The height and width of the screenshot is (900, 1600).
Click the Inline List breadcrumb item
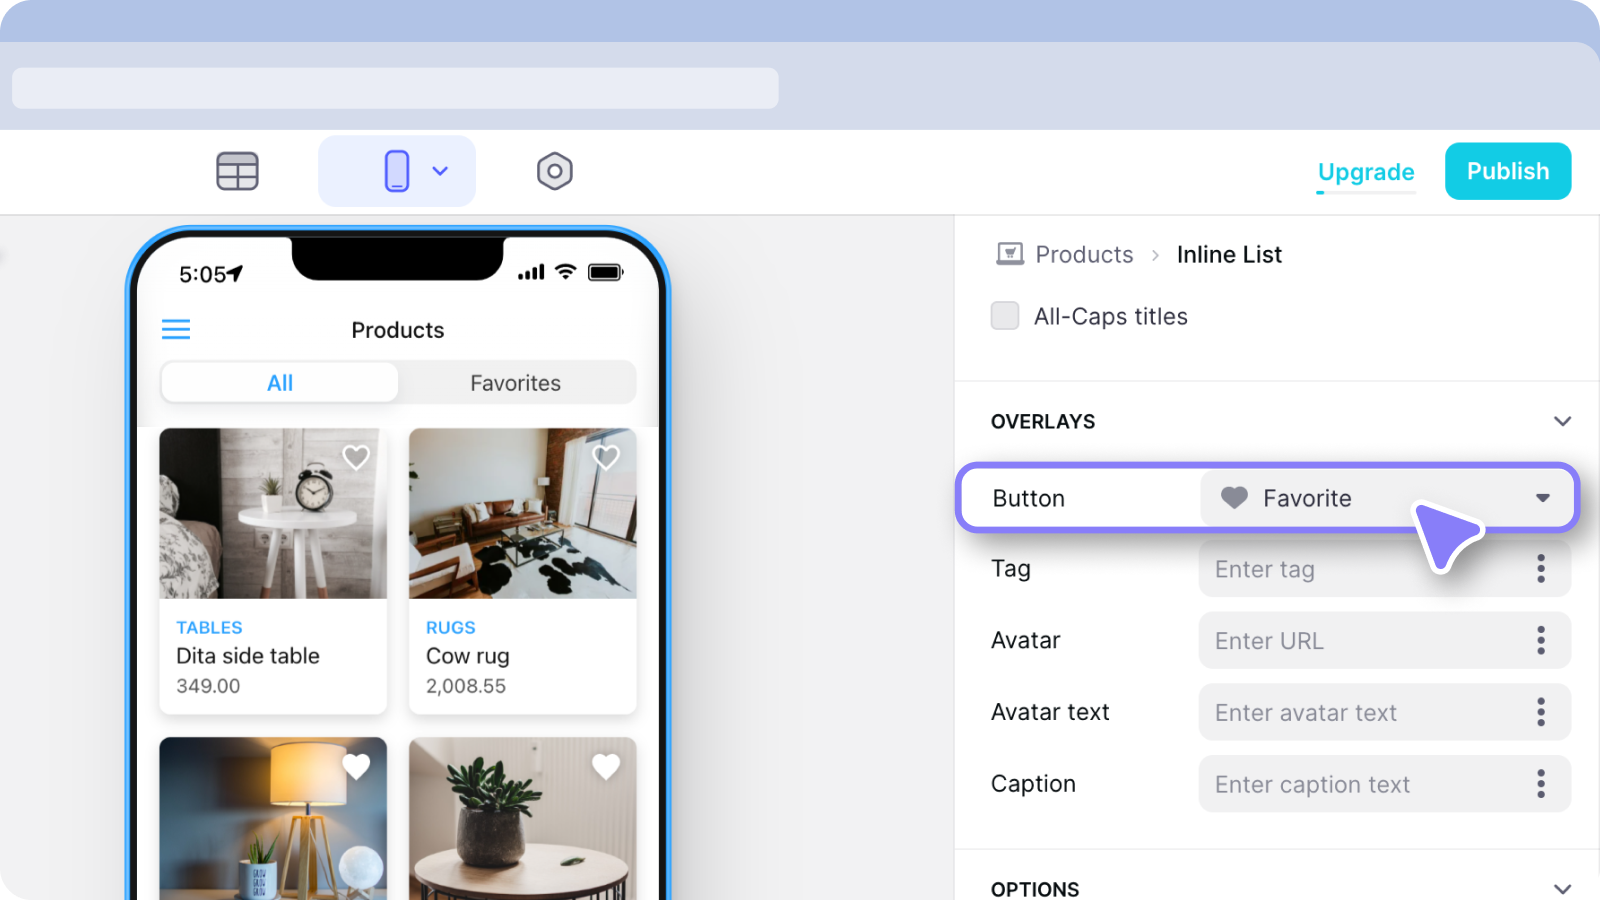tap(1229, 254)
